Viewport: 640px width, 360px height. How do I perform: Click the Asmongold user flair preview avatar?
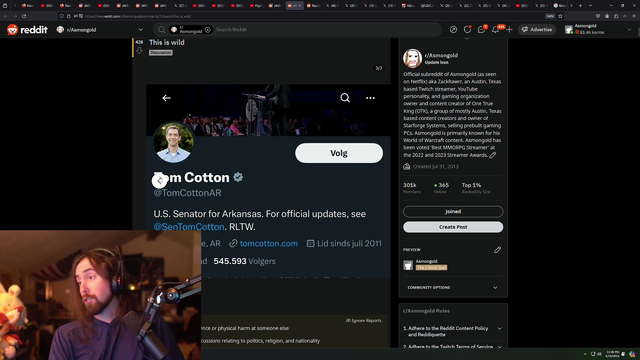tap(408, 265)
